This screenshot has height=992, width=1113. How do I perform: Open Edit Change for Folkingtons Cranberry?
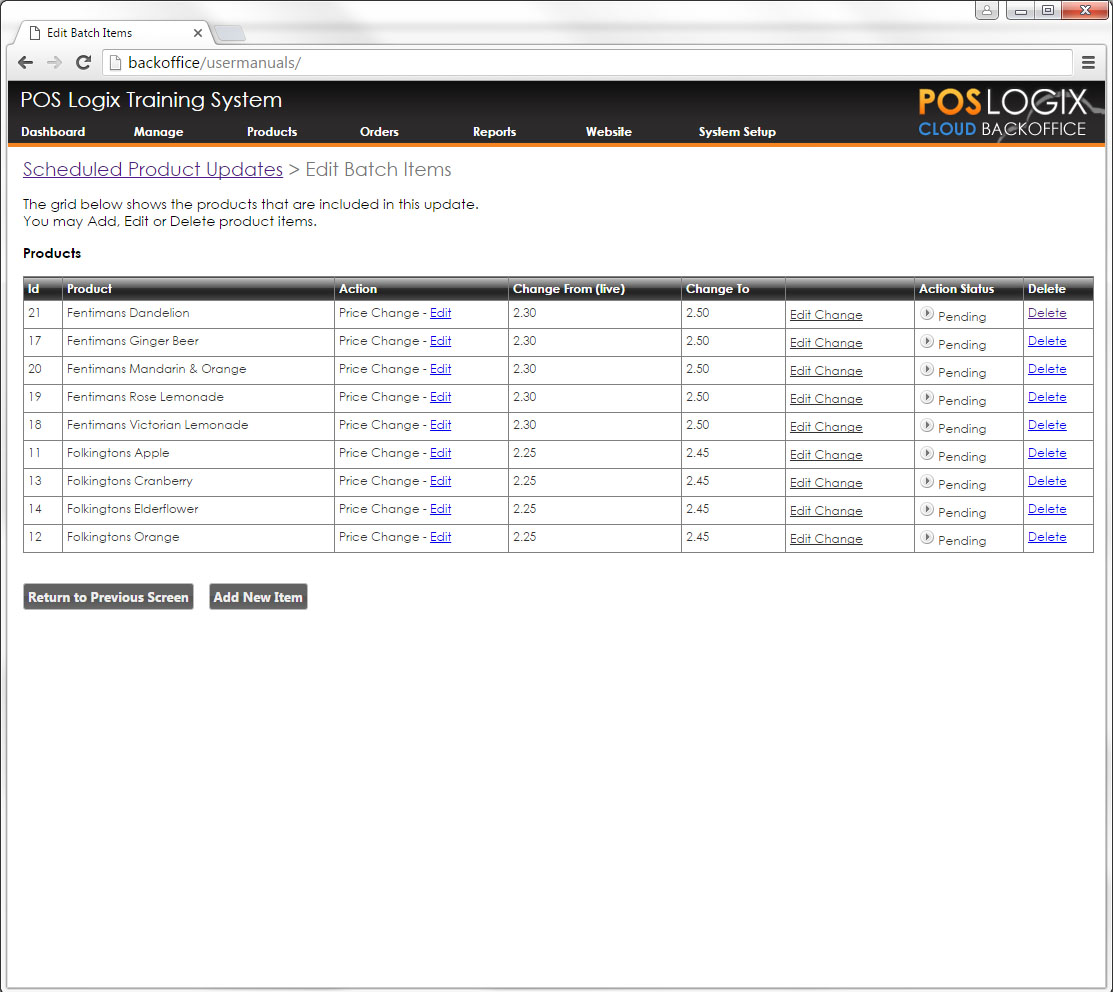click(x=826, y=483)
